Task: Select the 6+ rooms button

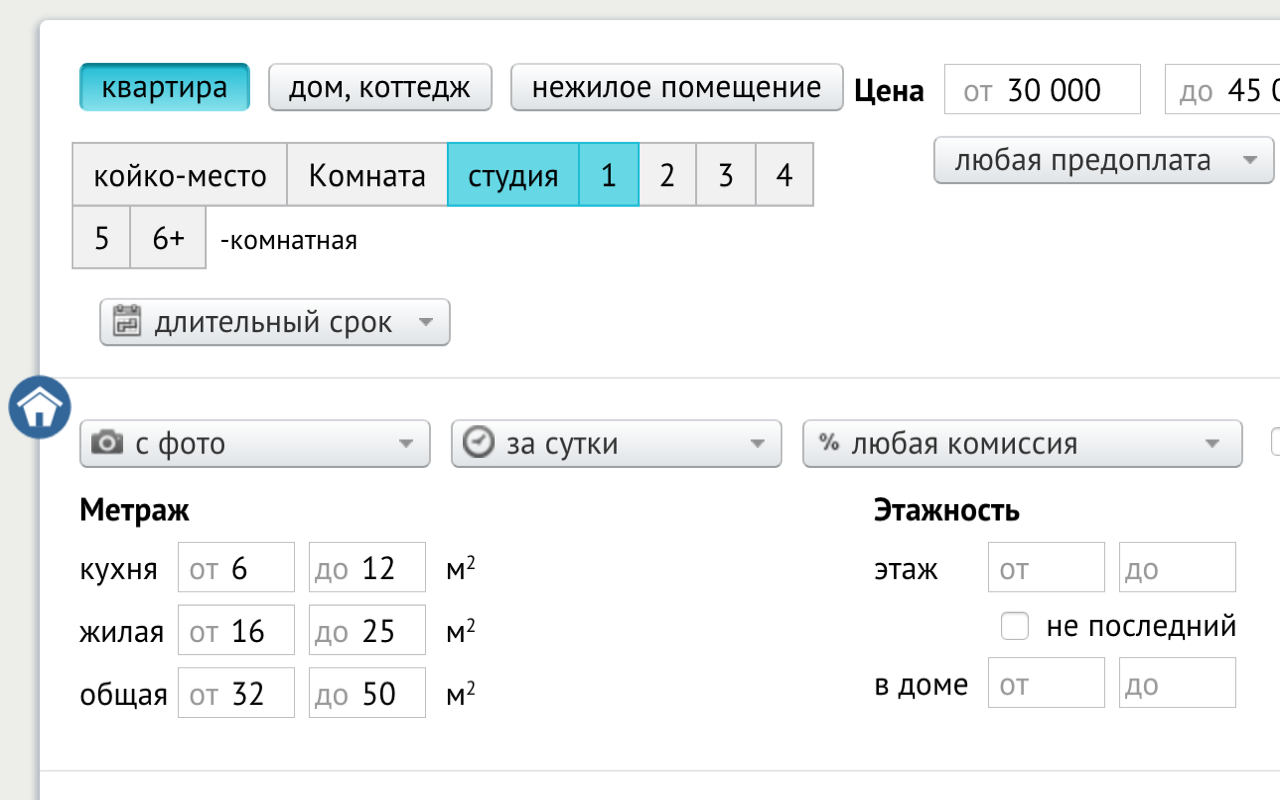Action: point(166,237)
